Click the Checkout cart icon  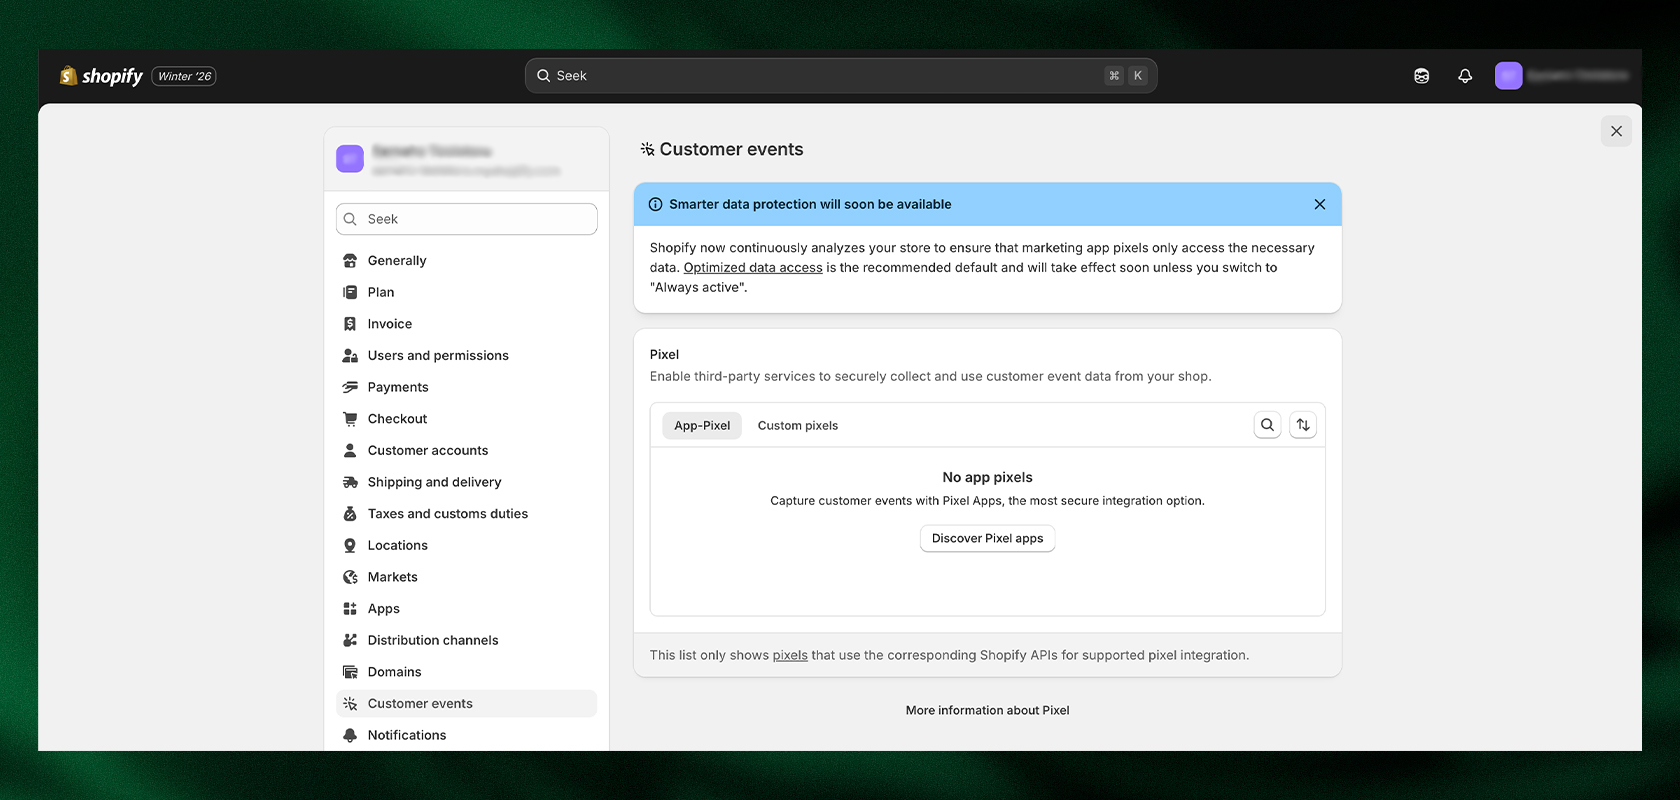[350, 419]
